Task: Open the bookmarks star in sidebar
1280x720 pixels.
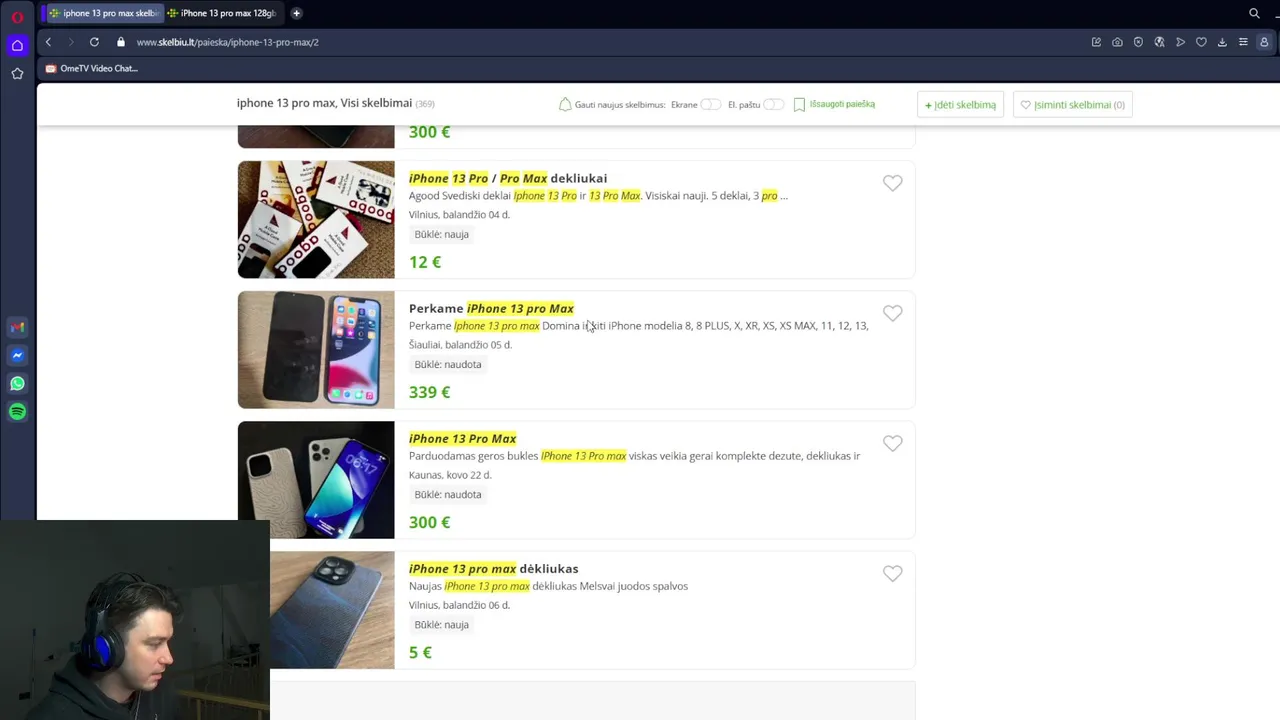Action: [x=17, y=73]
